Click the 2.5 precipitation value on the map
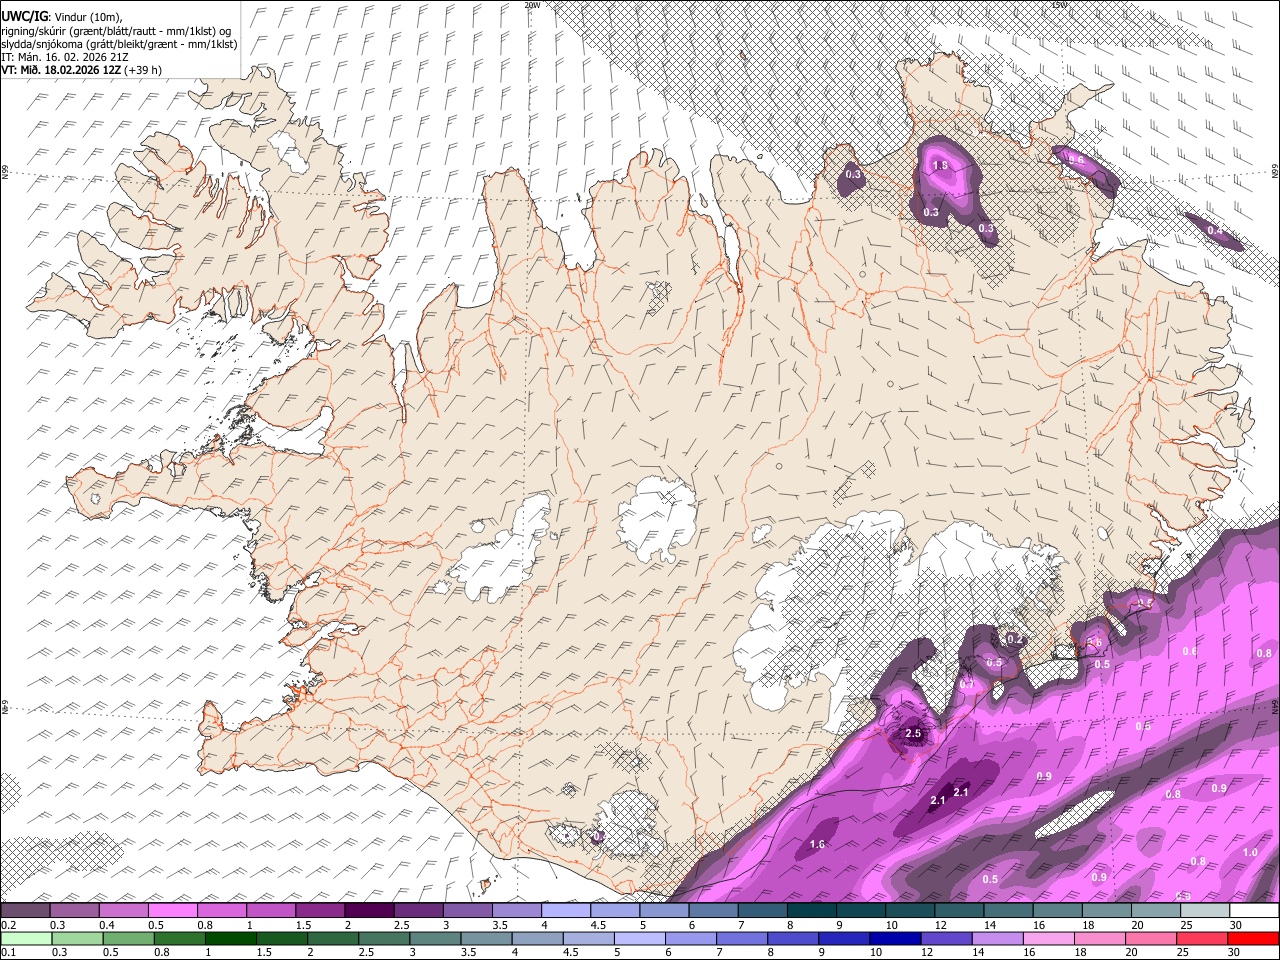 (x=912, y=733)
